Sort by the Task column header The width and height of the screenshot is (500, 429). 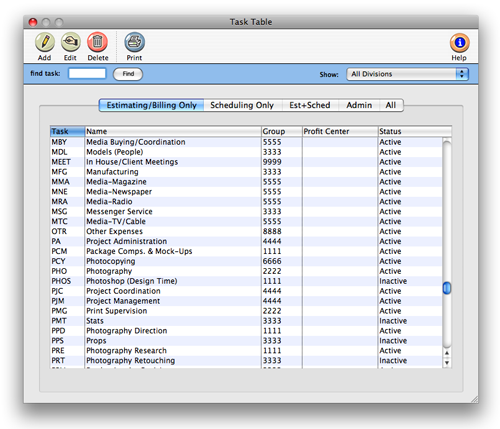click(x=67, y=131)
